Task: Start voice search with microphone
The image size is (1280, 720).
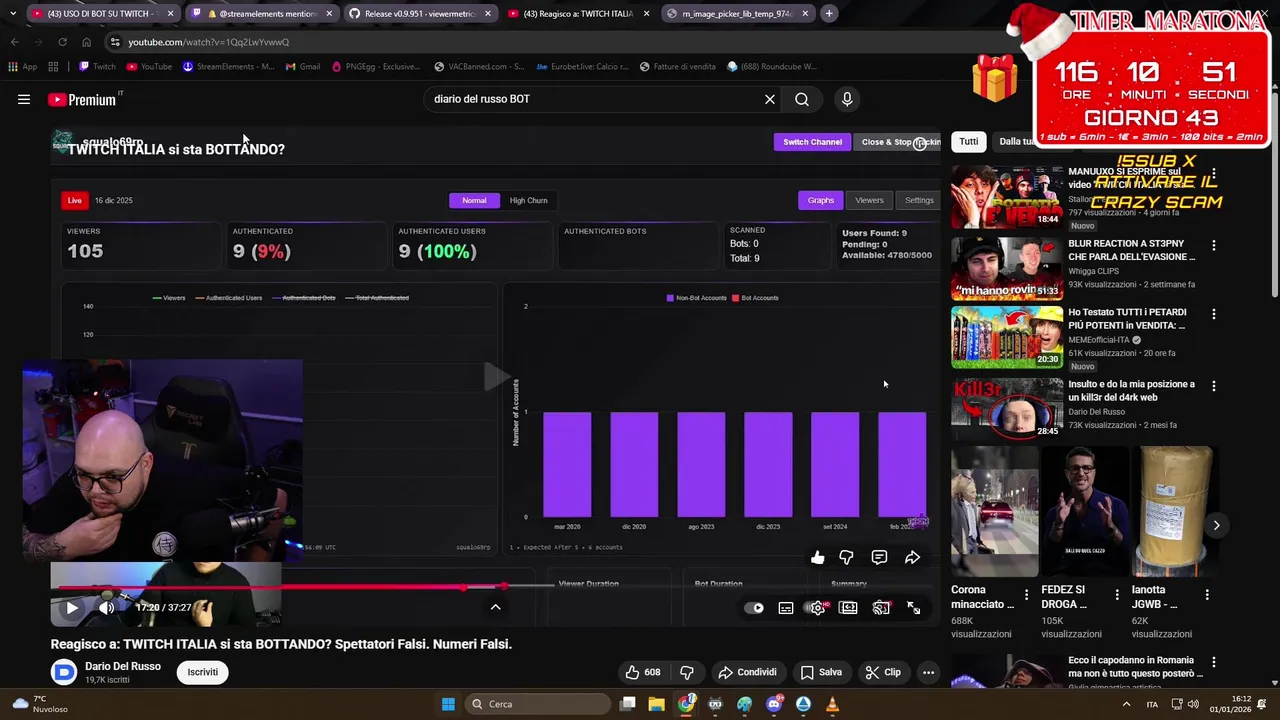Action: point(847,99)
